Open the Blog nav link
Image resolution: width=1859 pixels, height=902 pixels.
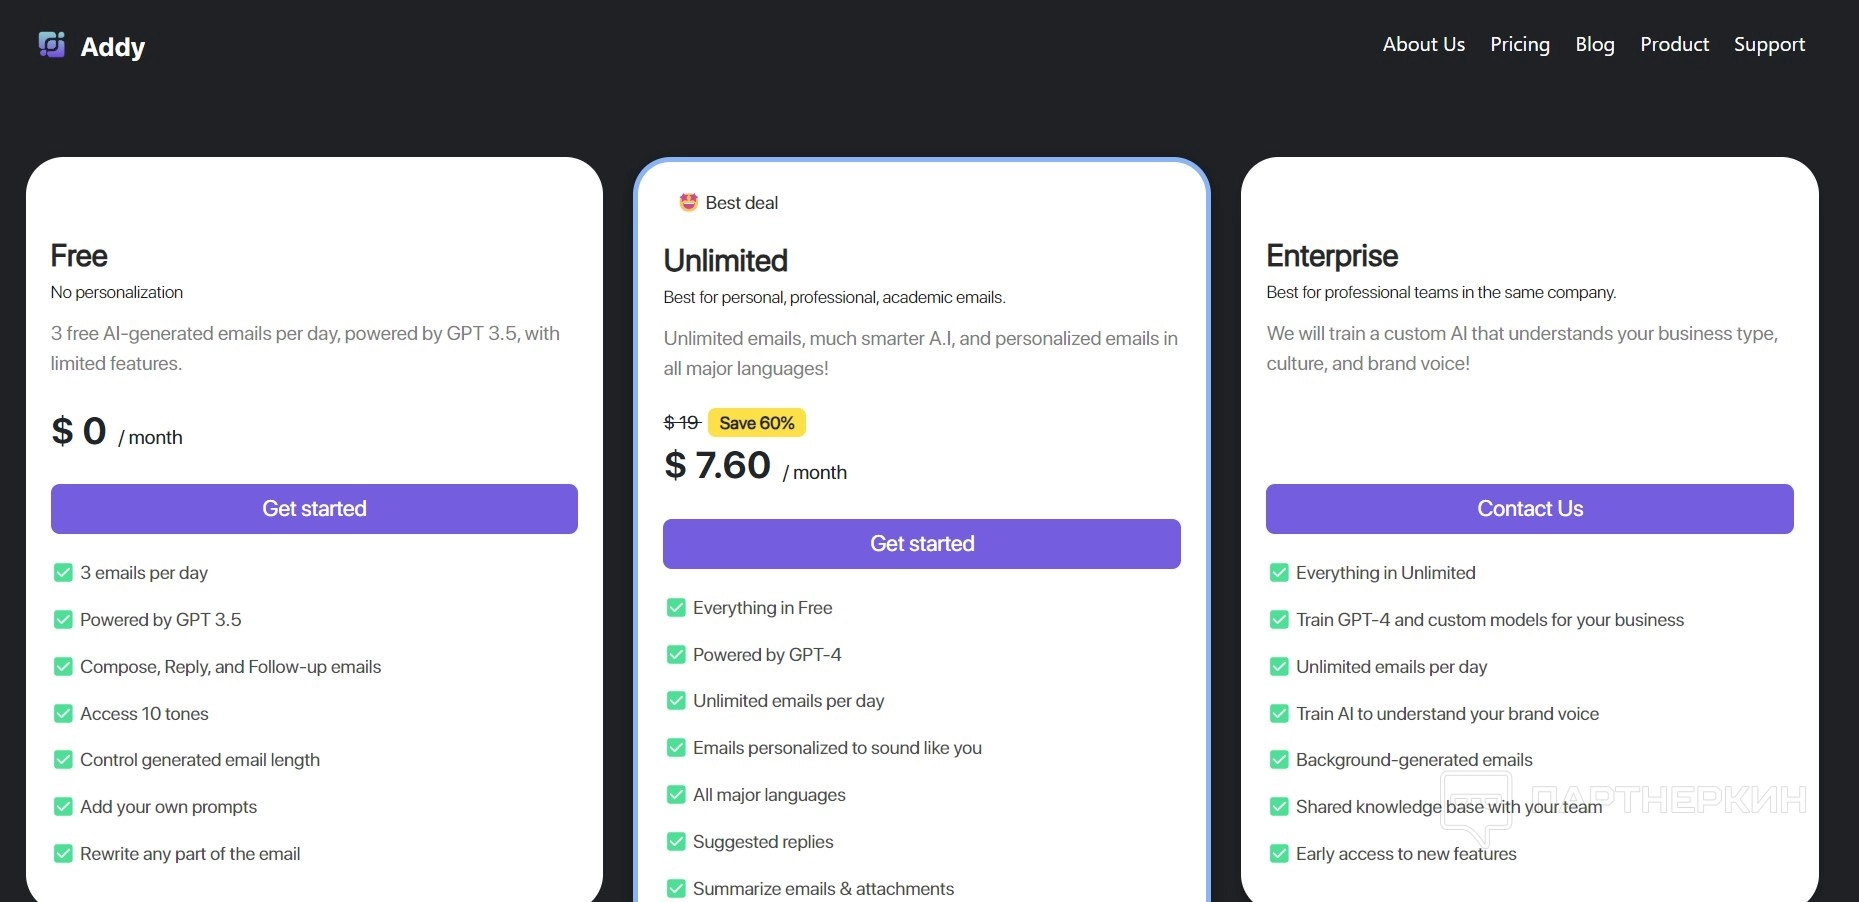coord(1594,44)
